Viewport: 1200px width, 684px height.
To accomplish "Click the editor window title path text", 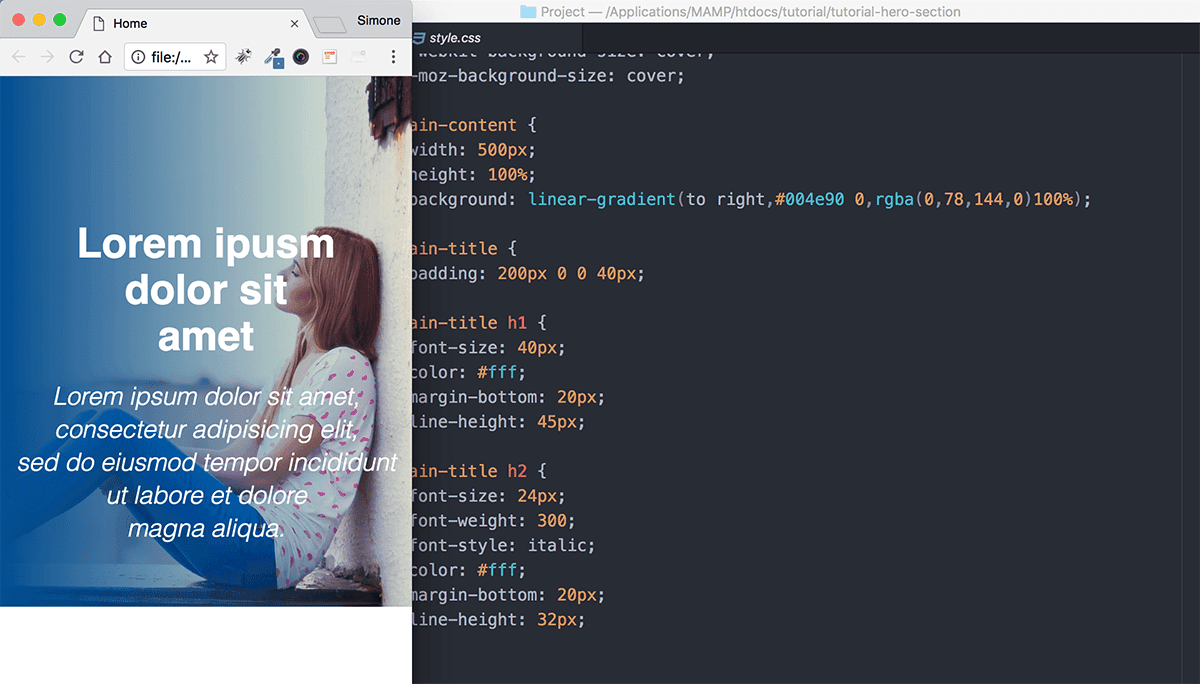I will 750,12.
